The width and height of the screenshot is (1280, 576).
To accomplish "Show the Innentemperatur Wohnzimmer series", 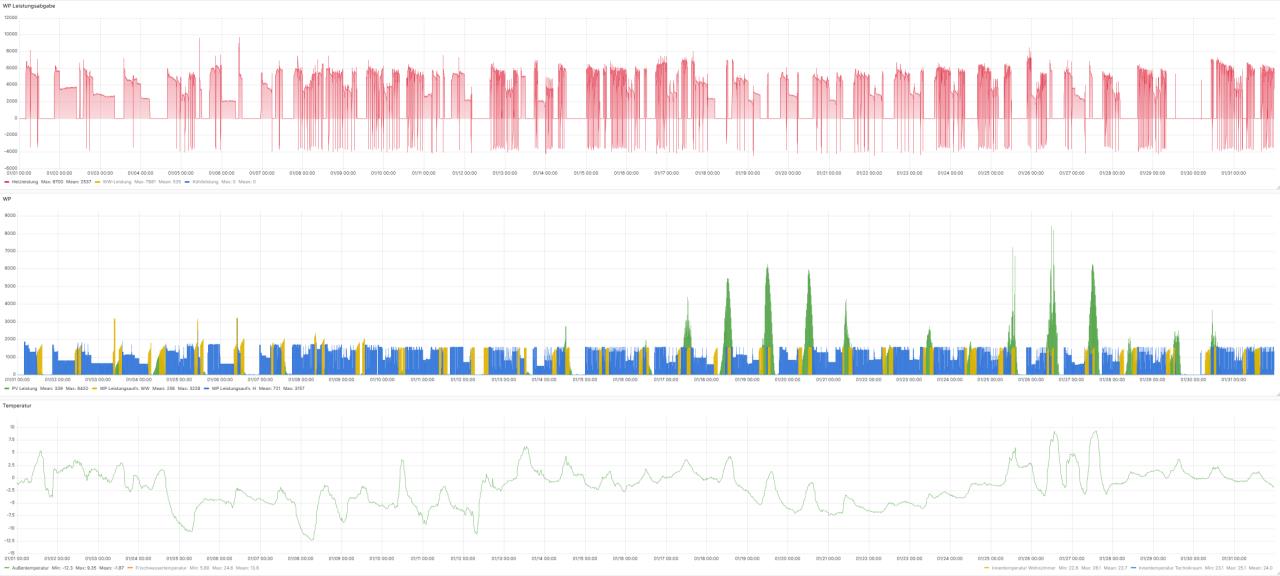I will (x=1022, y=567).
